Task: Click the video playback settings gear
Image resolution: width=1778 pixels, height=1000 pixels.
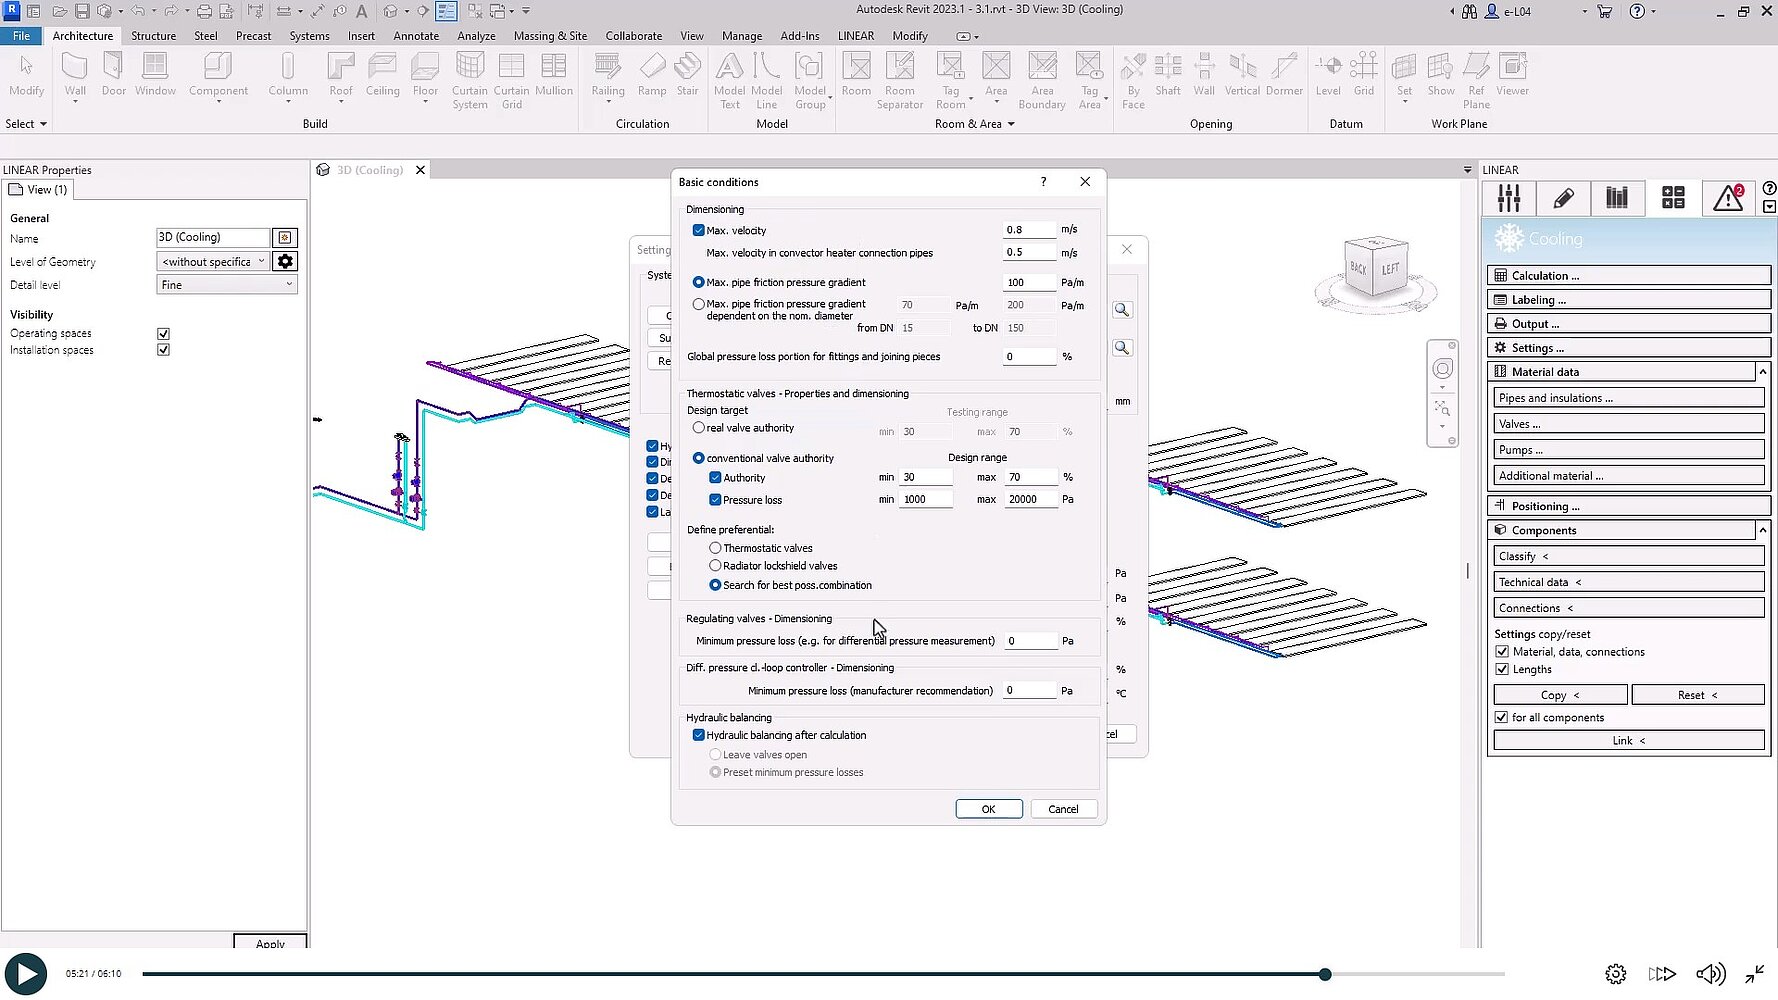Action: (x=1616, y=973)
